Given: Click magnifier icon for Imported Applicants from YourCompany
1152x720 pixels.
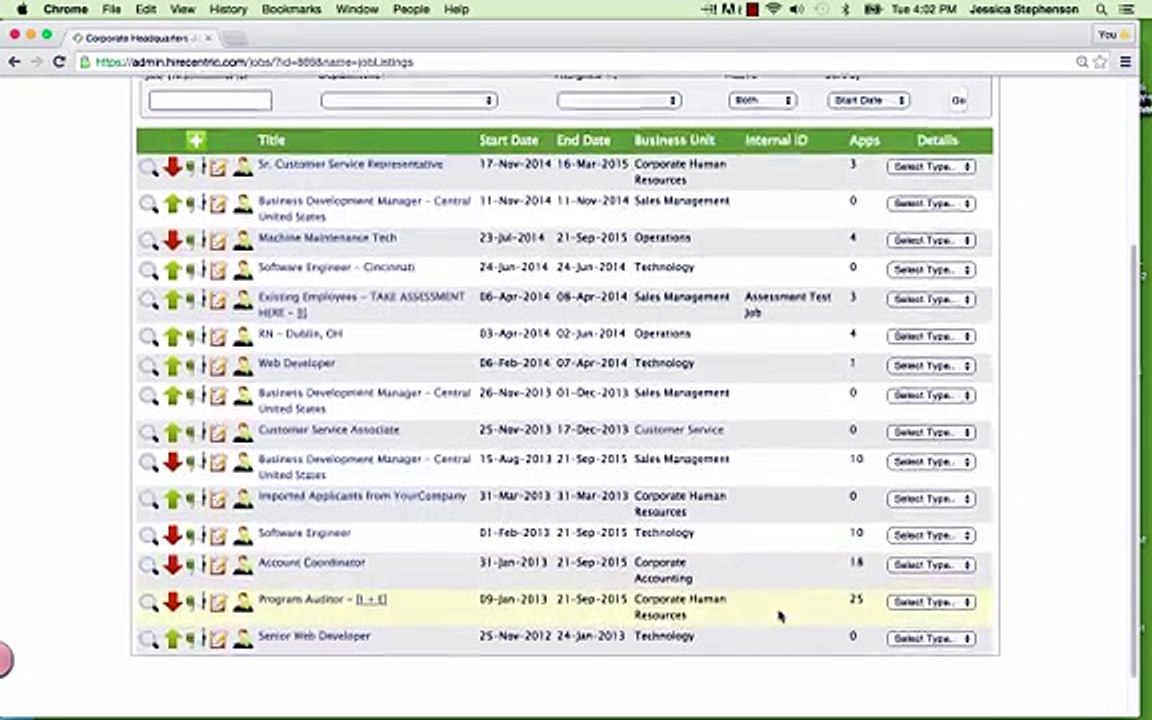Looking at the screenshot, I should [x=148, y=499].
